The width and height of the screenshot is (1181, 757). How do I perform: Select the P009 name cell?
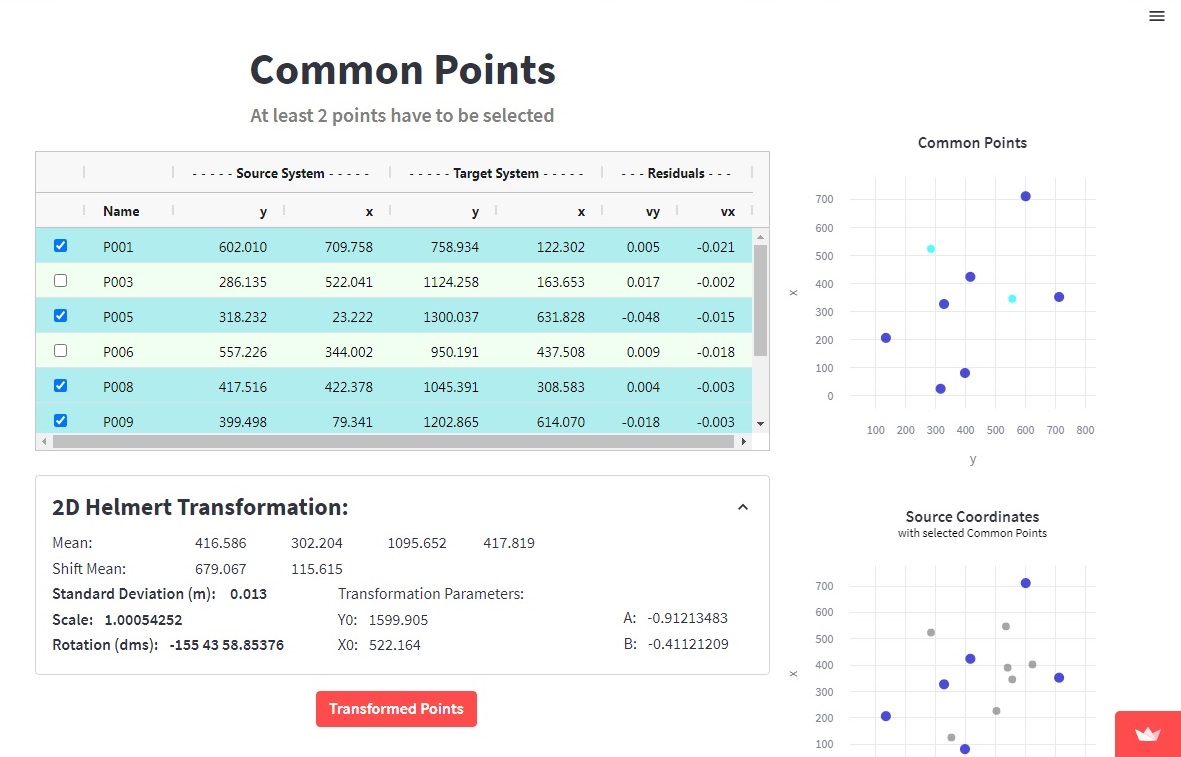[118, 422]
